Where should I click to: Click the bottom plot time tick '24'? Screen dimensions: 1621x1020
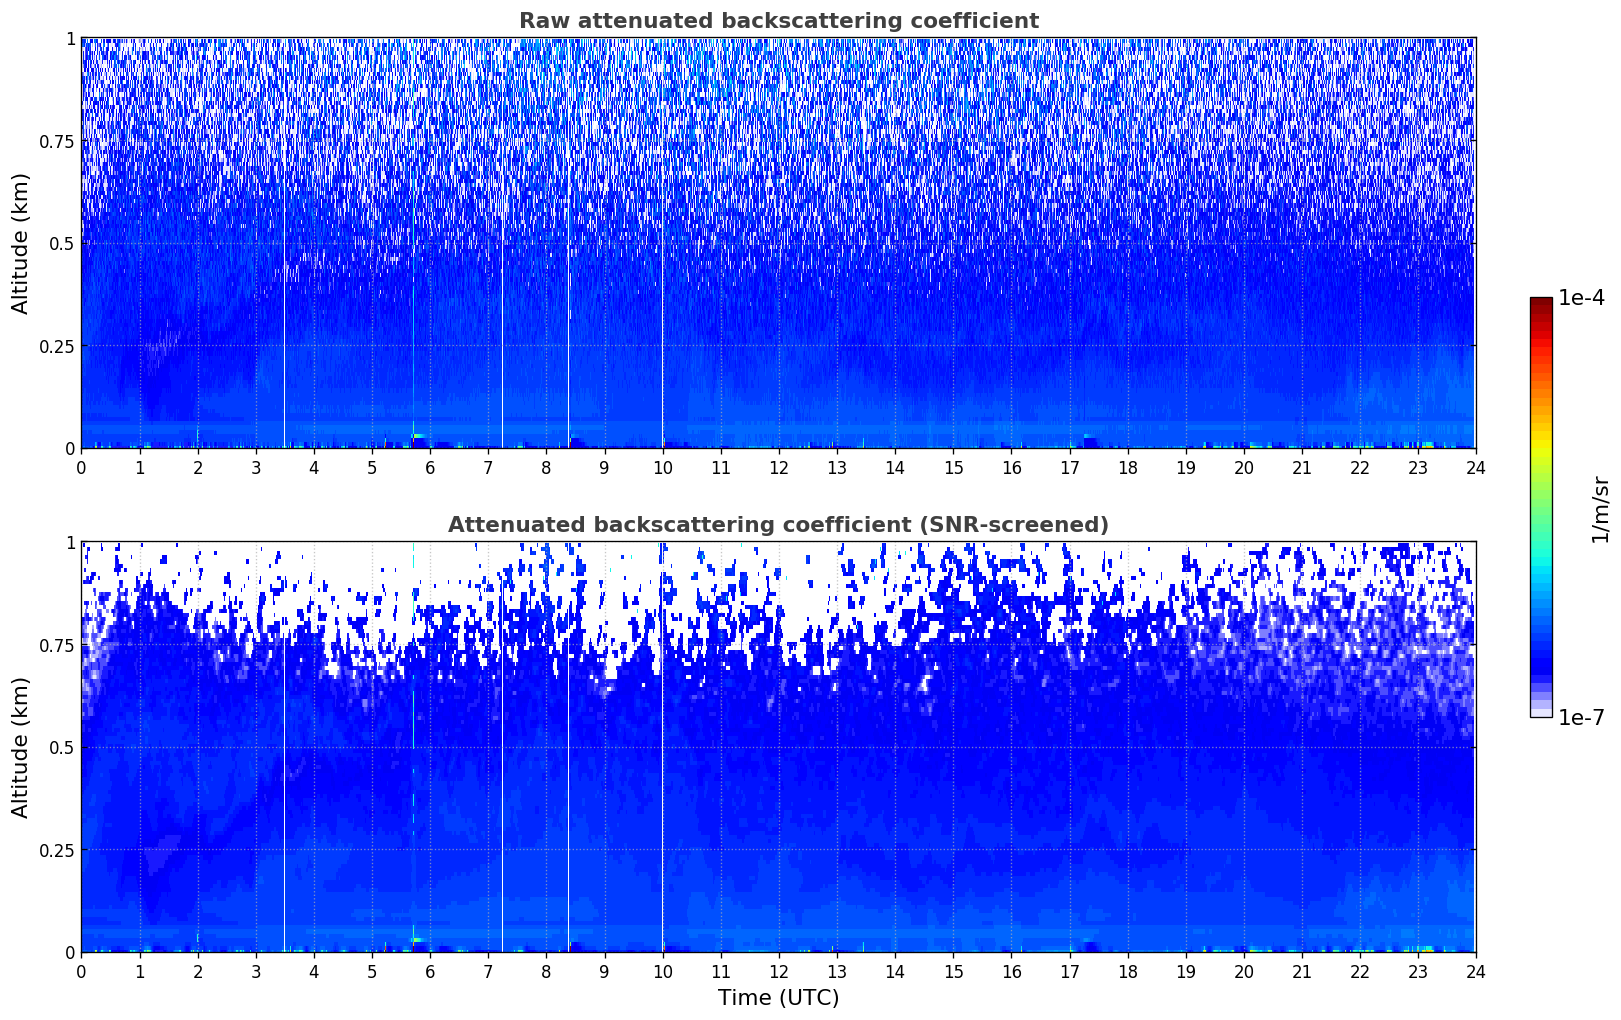[1475, 971]
